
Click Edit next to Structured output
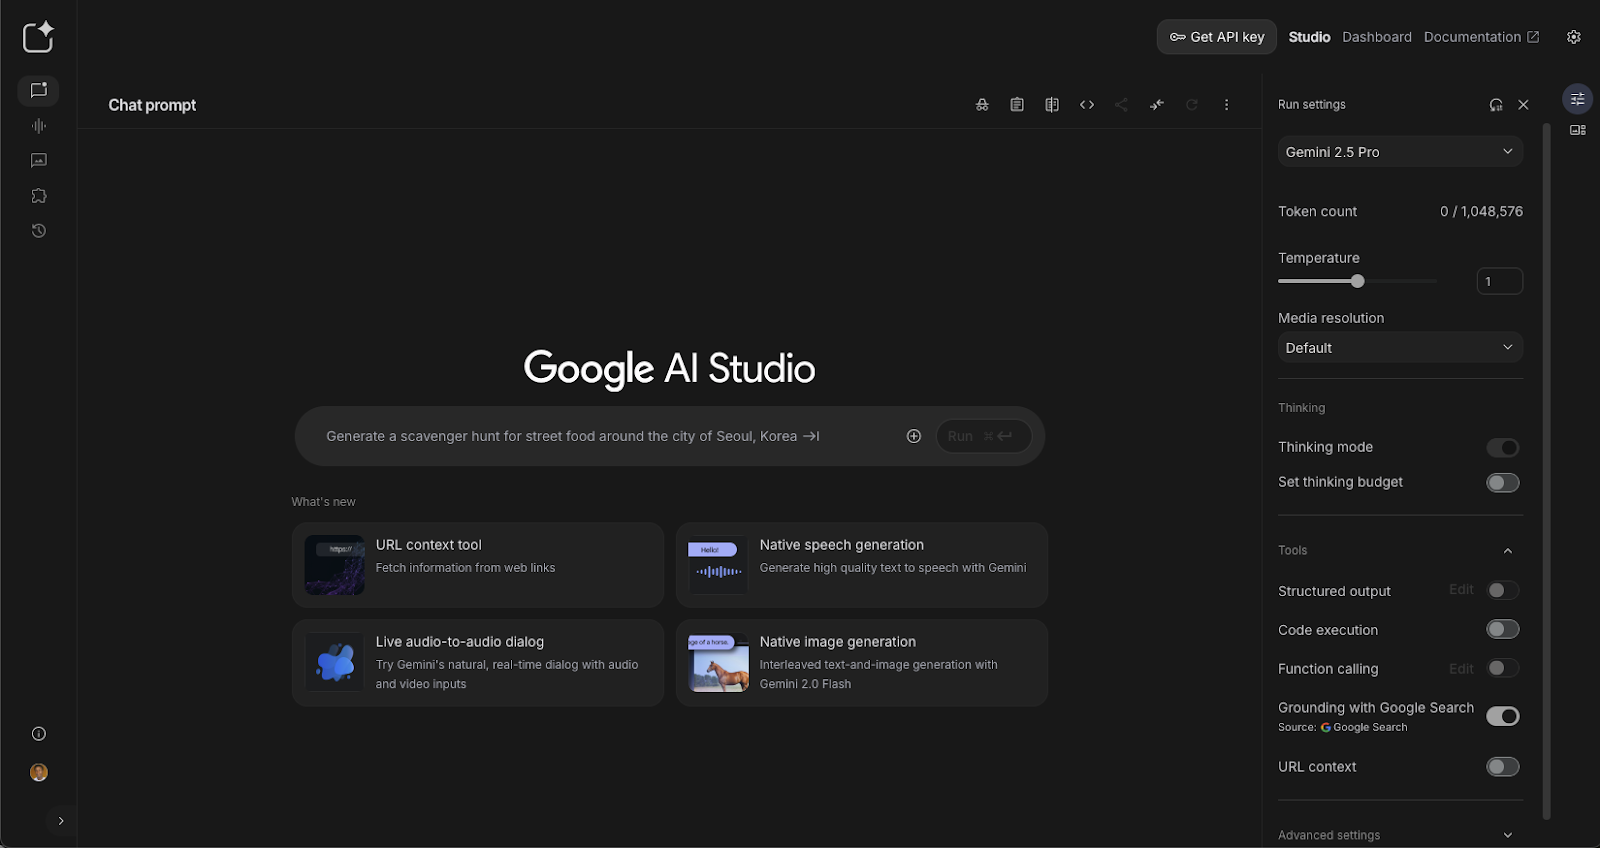pyautogui.click(x=1461, y=590)
